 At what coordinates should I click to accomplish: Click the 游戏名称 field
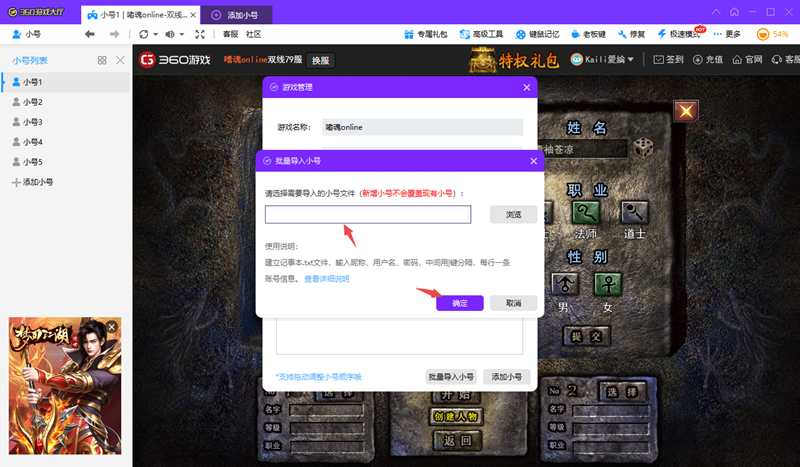click(x=422, y=127)
